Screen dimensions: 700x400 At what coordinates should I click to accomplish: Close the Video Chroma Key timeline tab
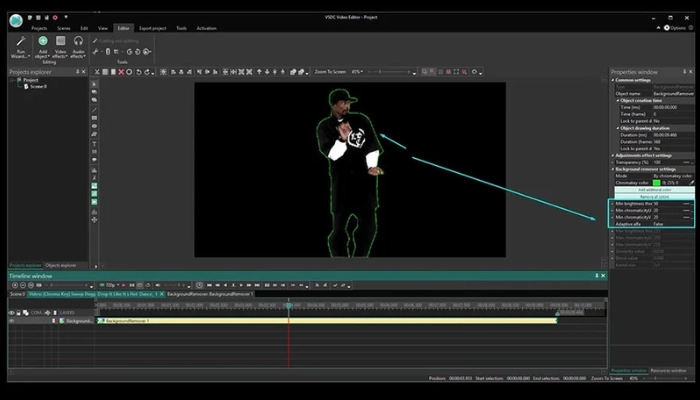click(x=162, y=294)
